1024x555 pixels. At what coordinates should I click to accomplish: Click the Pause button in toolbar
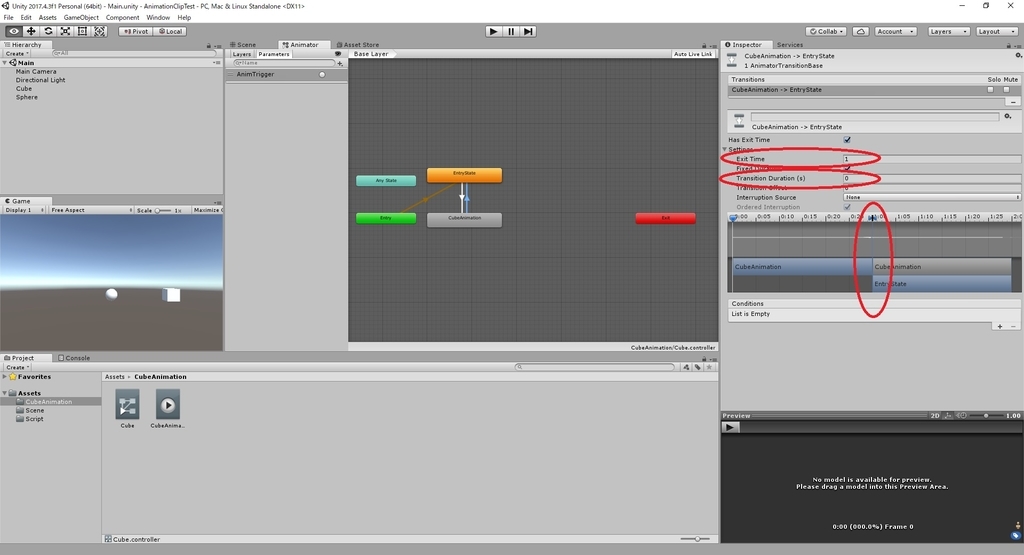tap(511, 31)
